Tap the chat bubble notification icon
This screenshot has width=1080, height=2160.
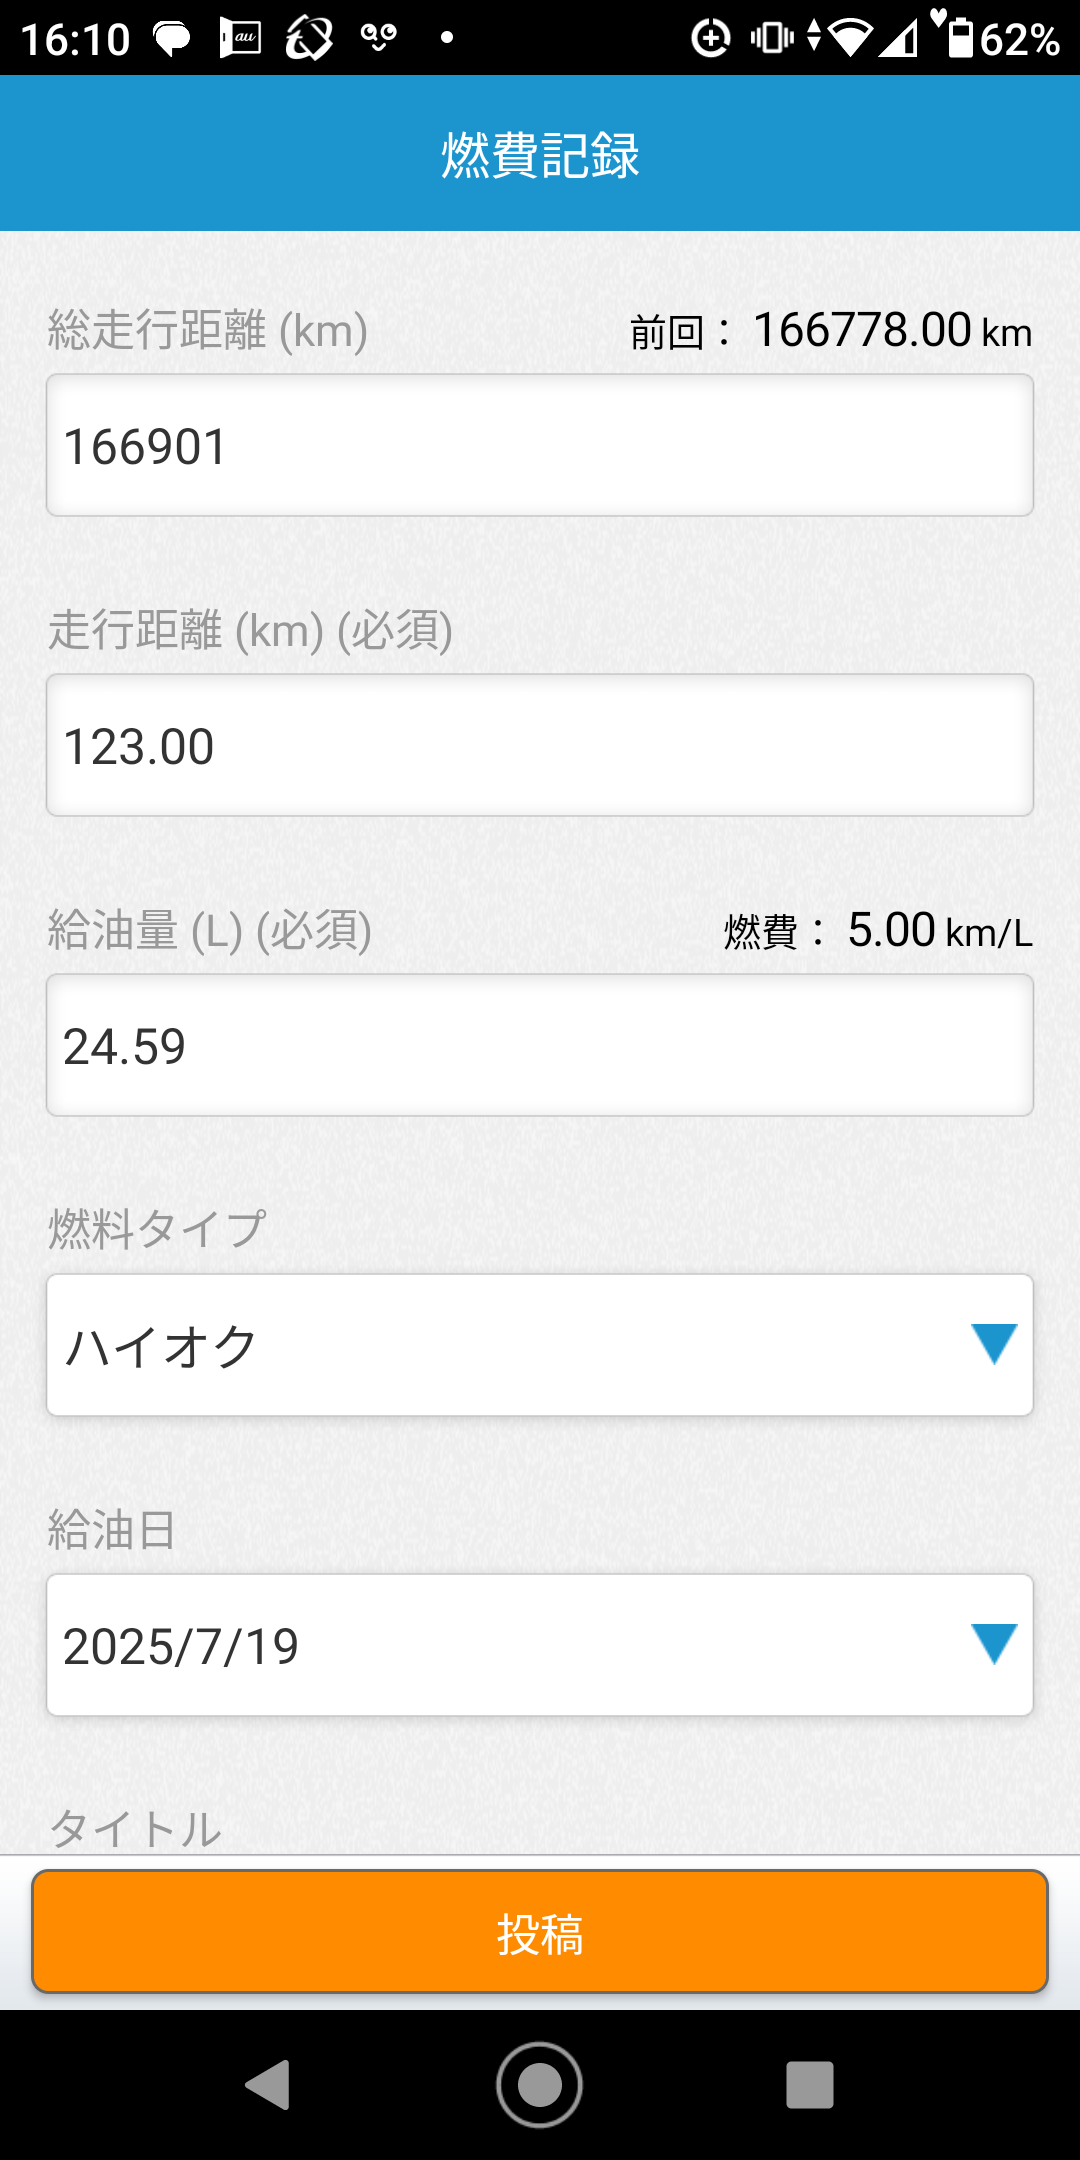[x=172, y=39]
